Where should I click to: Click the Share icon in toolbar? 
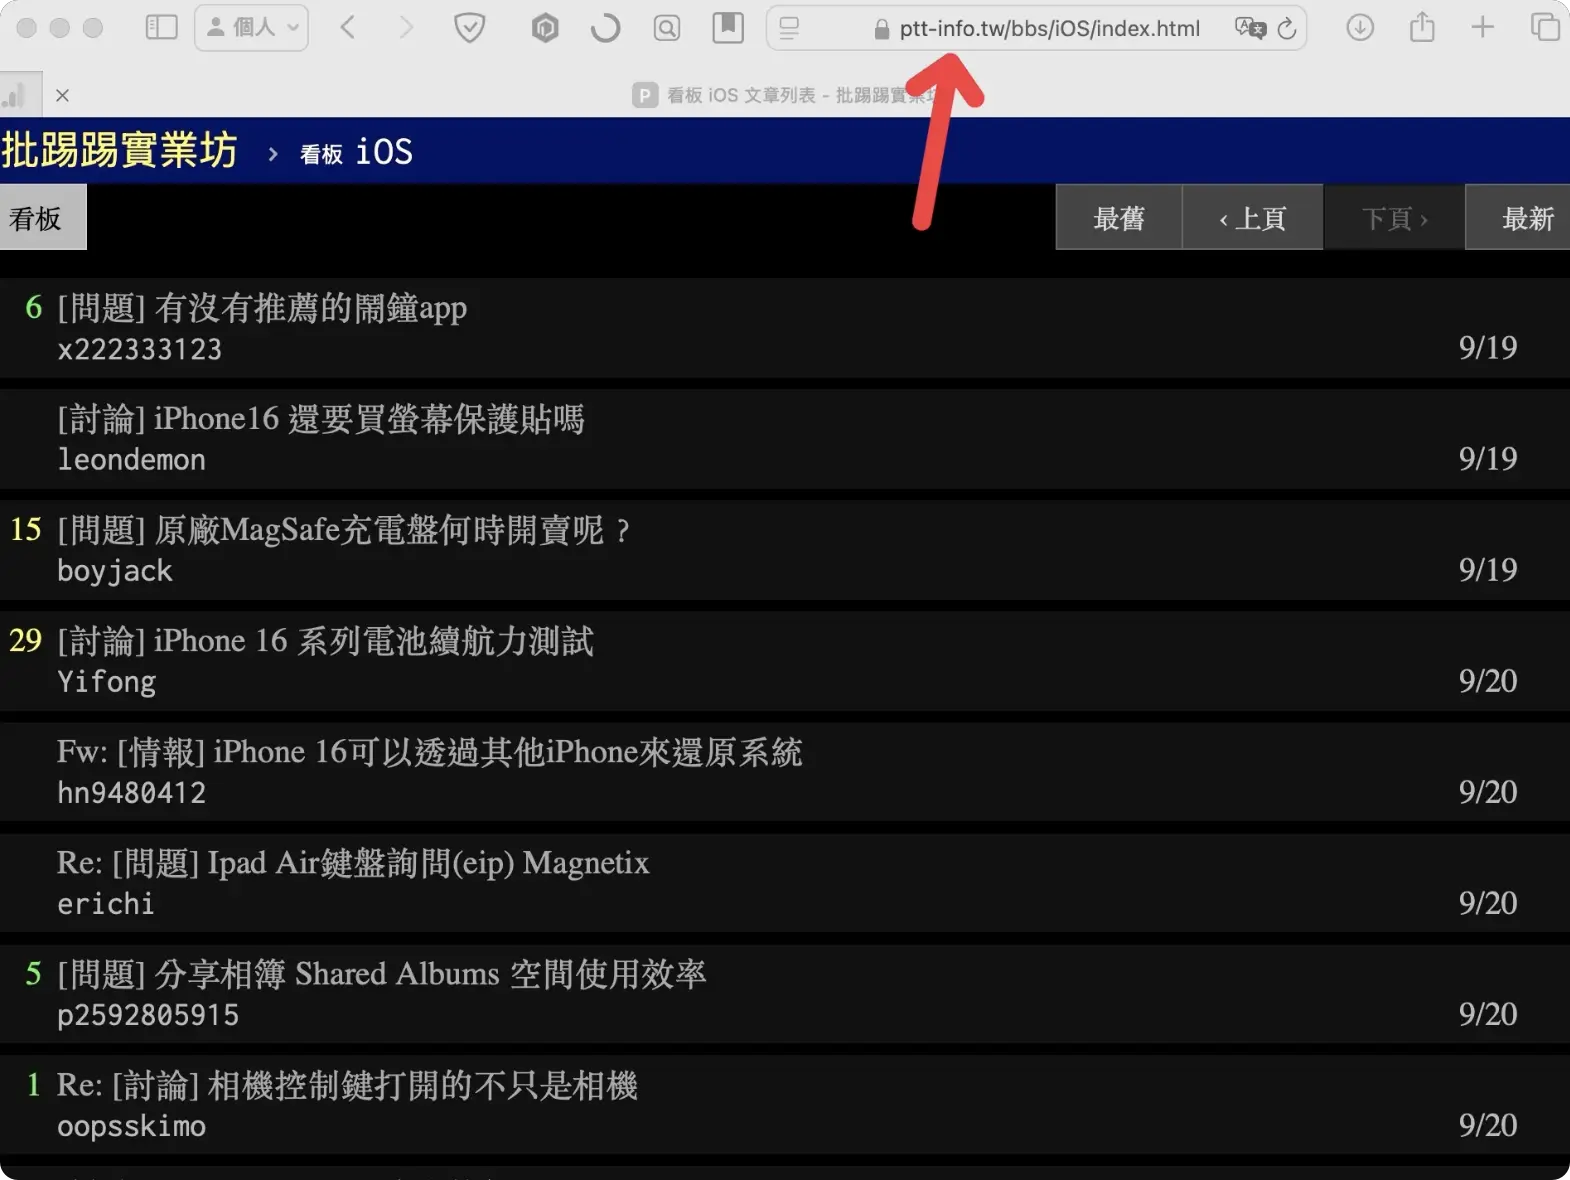[1422, 26]
